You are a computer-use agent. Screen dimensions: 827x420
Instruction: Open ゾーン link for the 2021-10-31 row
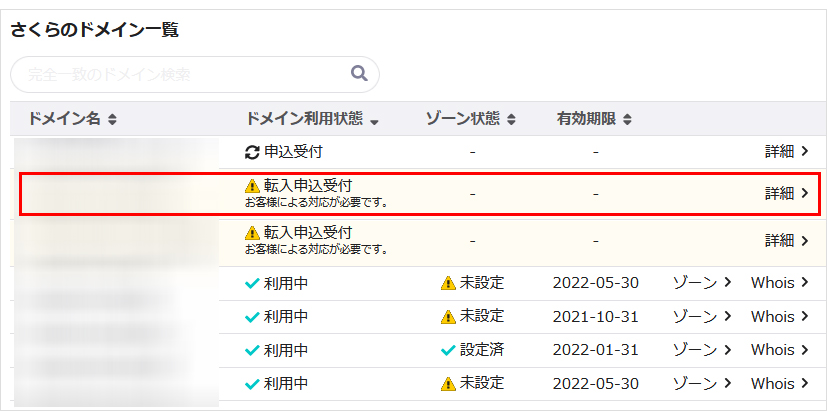[702, 317]
